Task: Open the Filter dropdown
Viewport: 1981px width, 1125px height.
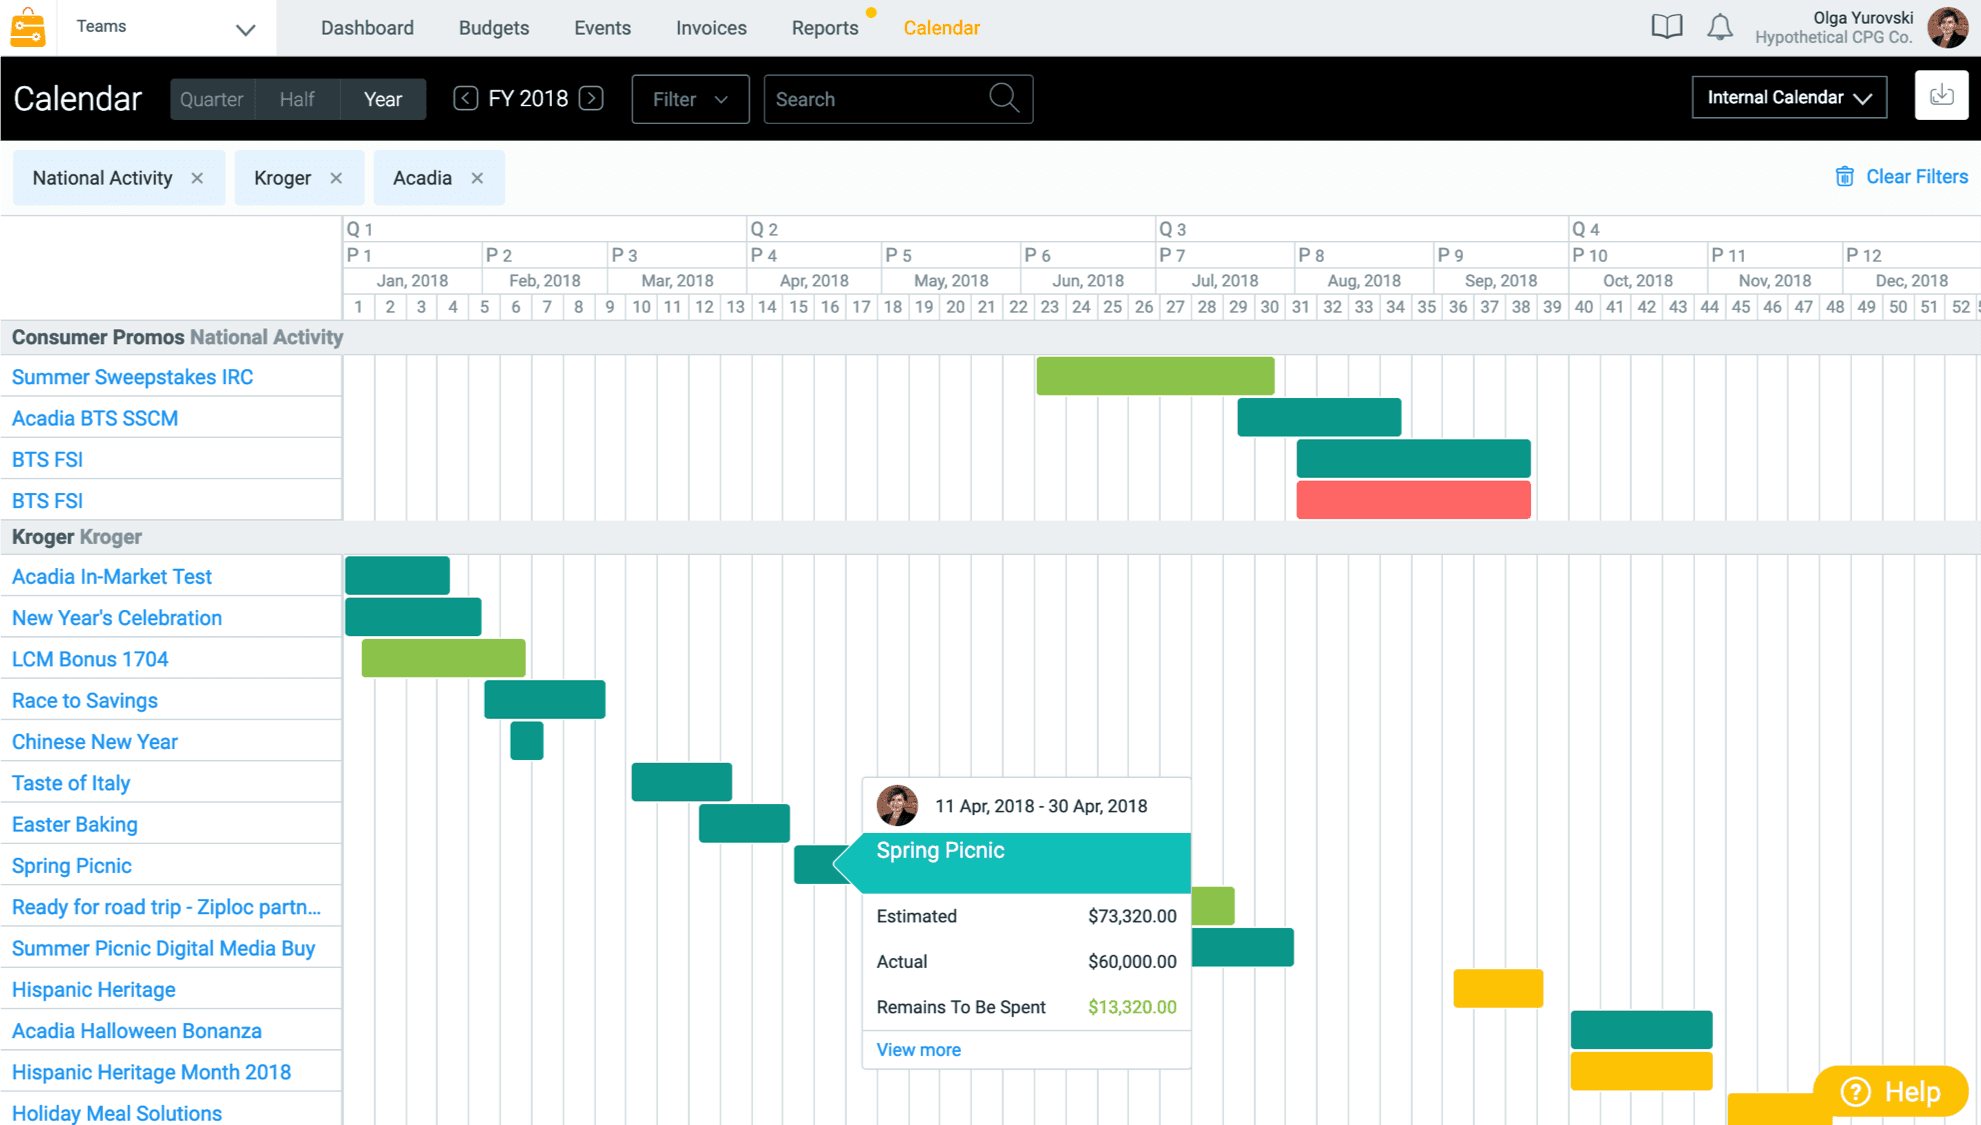Action: (x=690, y=99)
